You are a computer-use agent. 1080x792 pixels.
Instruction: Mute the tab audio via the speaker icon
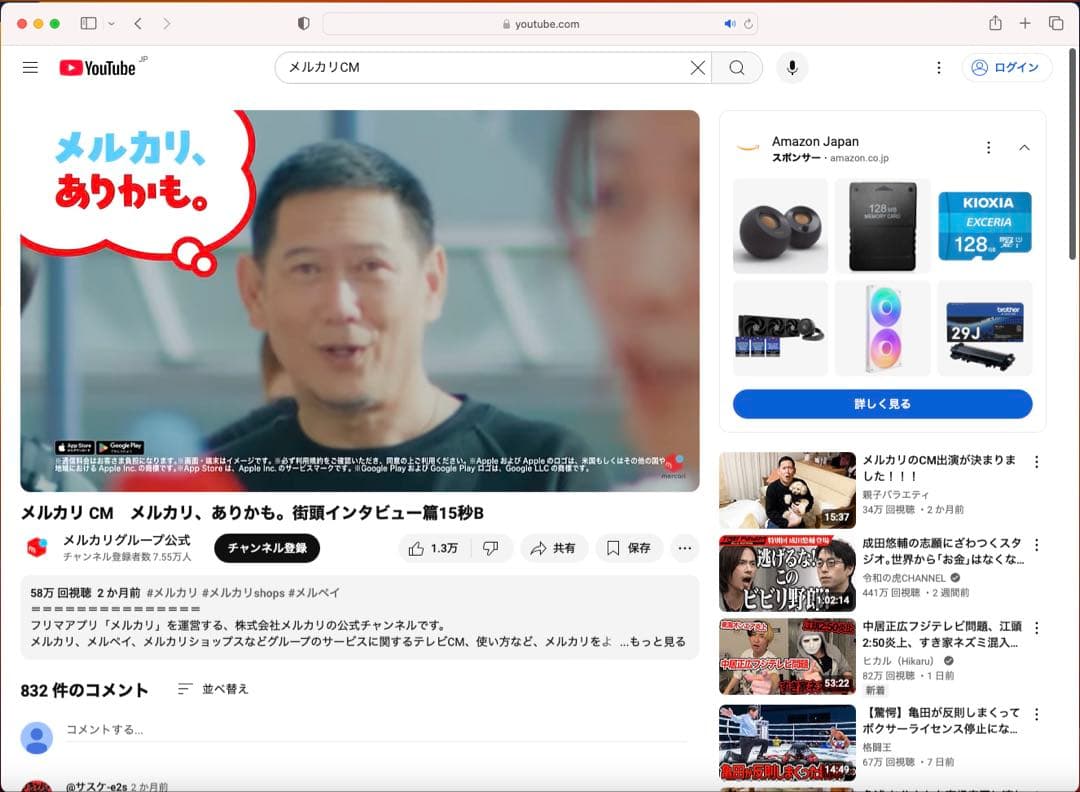click(x=730, y=24)
